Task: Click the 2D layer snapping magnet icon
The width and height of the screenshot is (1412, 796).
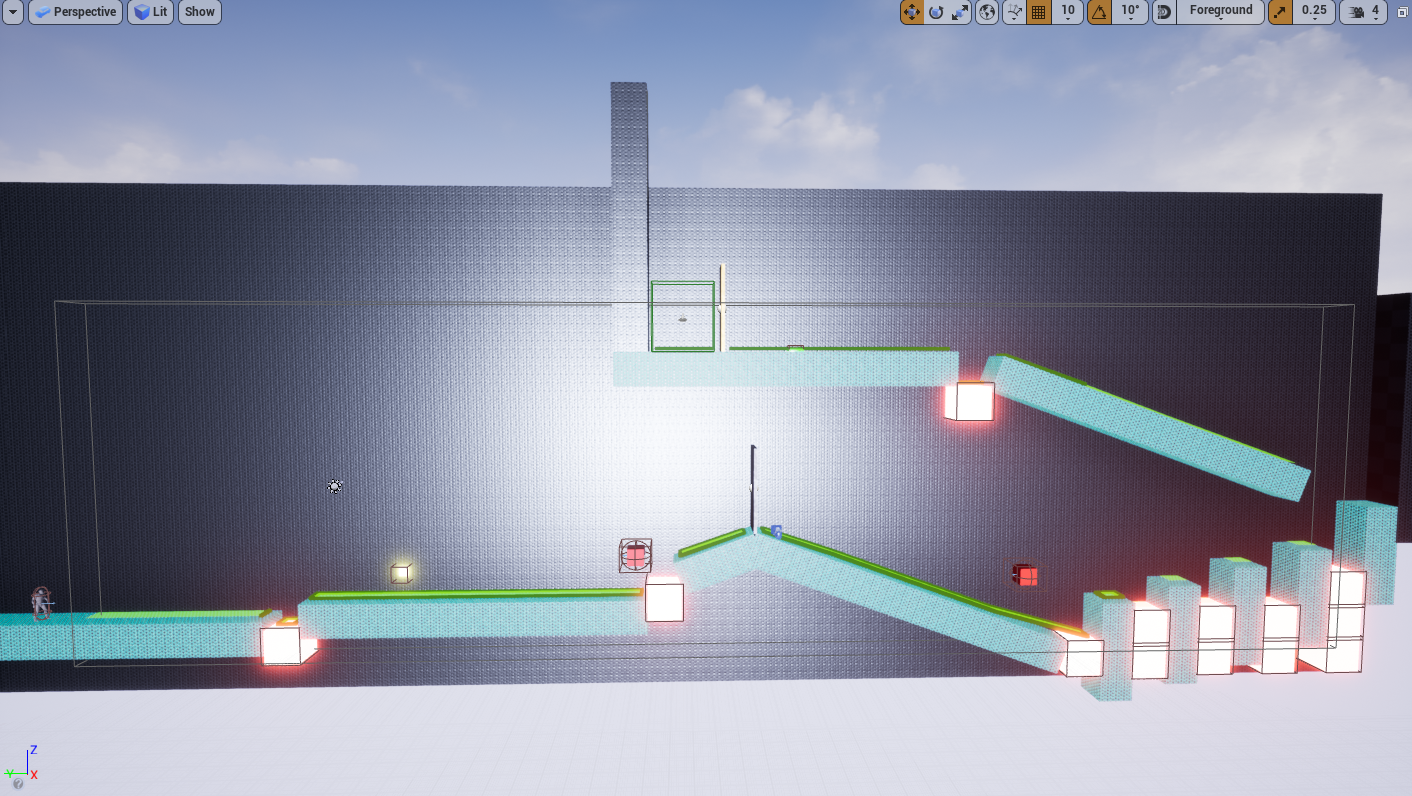Action: (x=1164, y=12)
